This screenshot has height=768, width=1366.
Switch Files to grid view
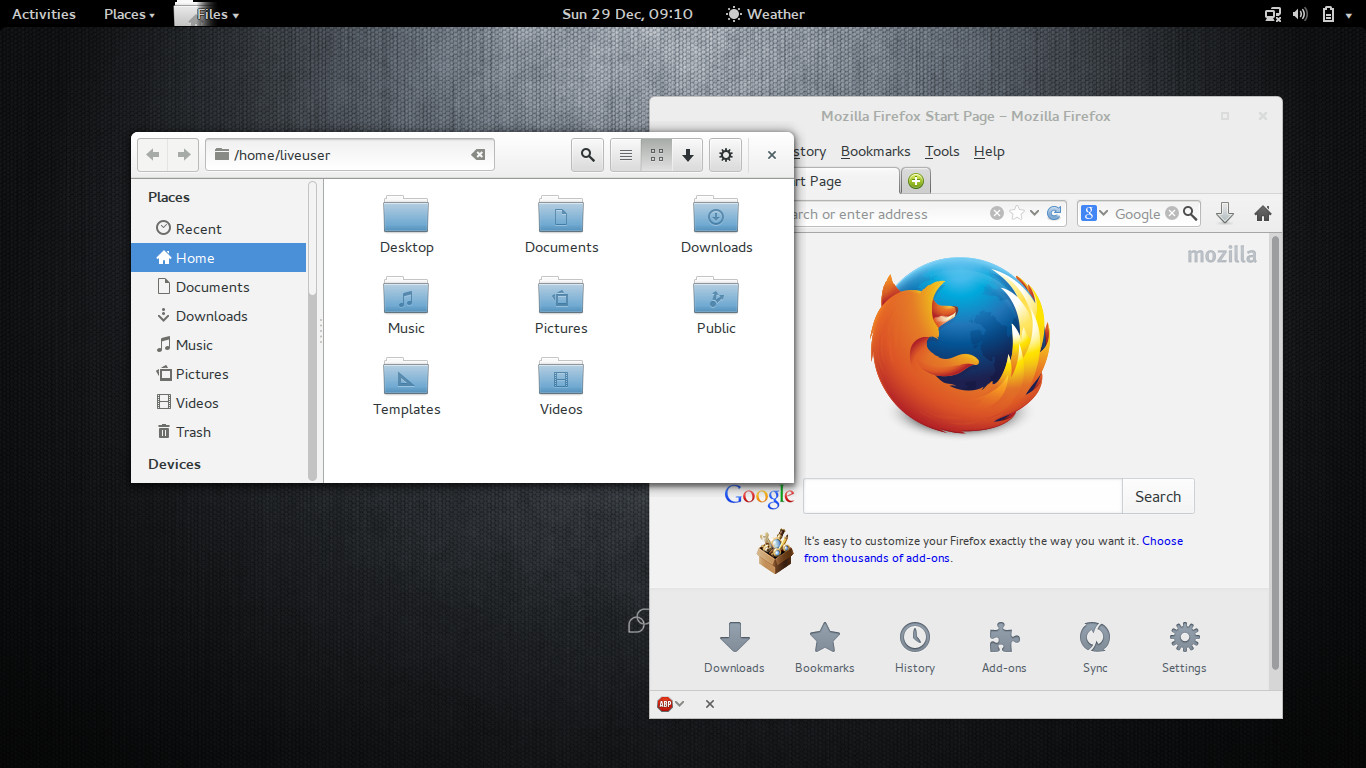[656, 155]
